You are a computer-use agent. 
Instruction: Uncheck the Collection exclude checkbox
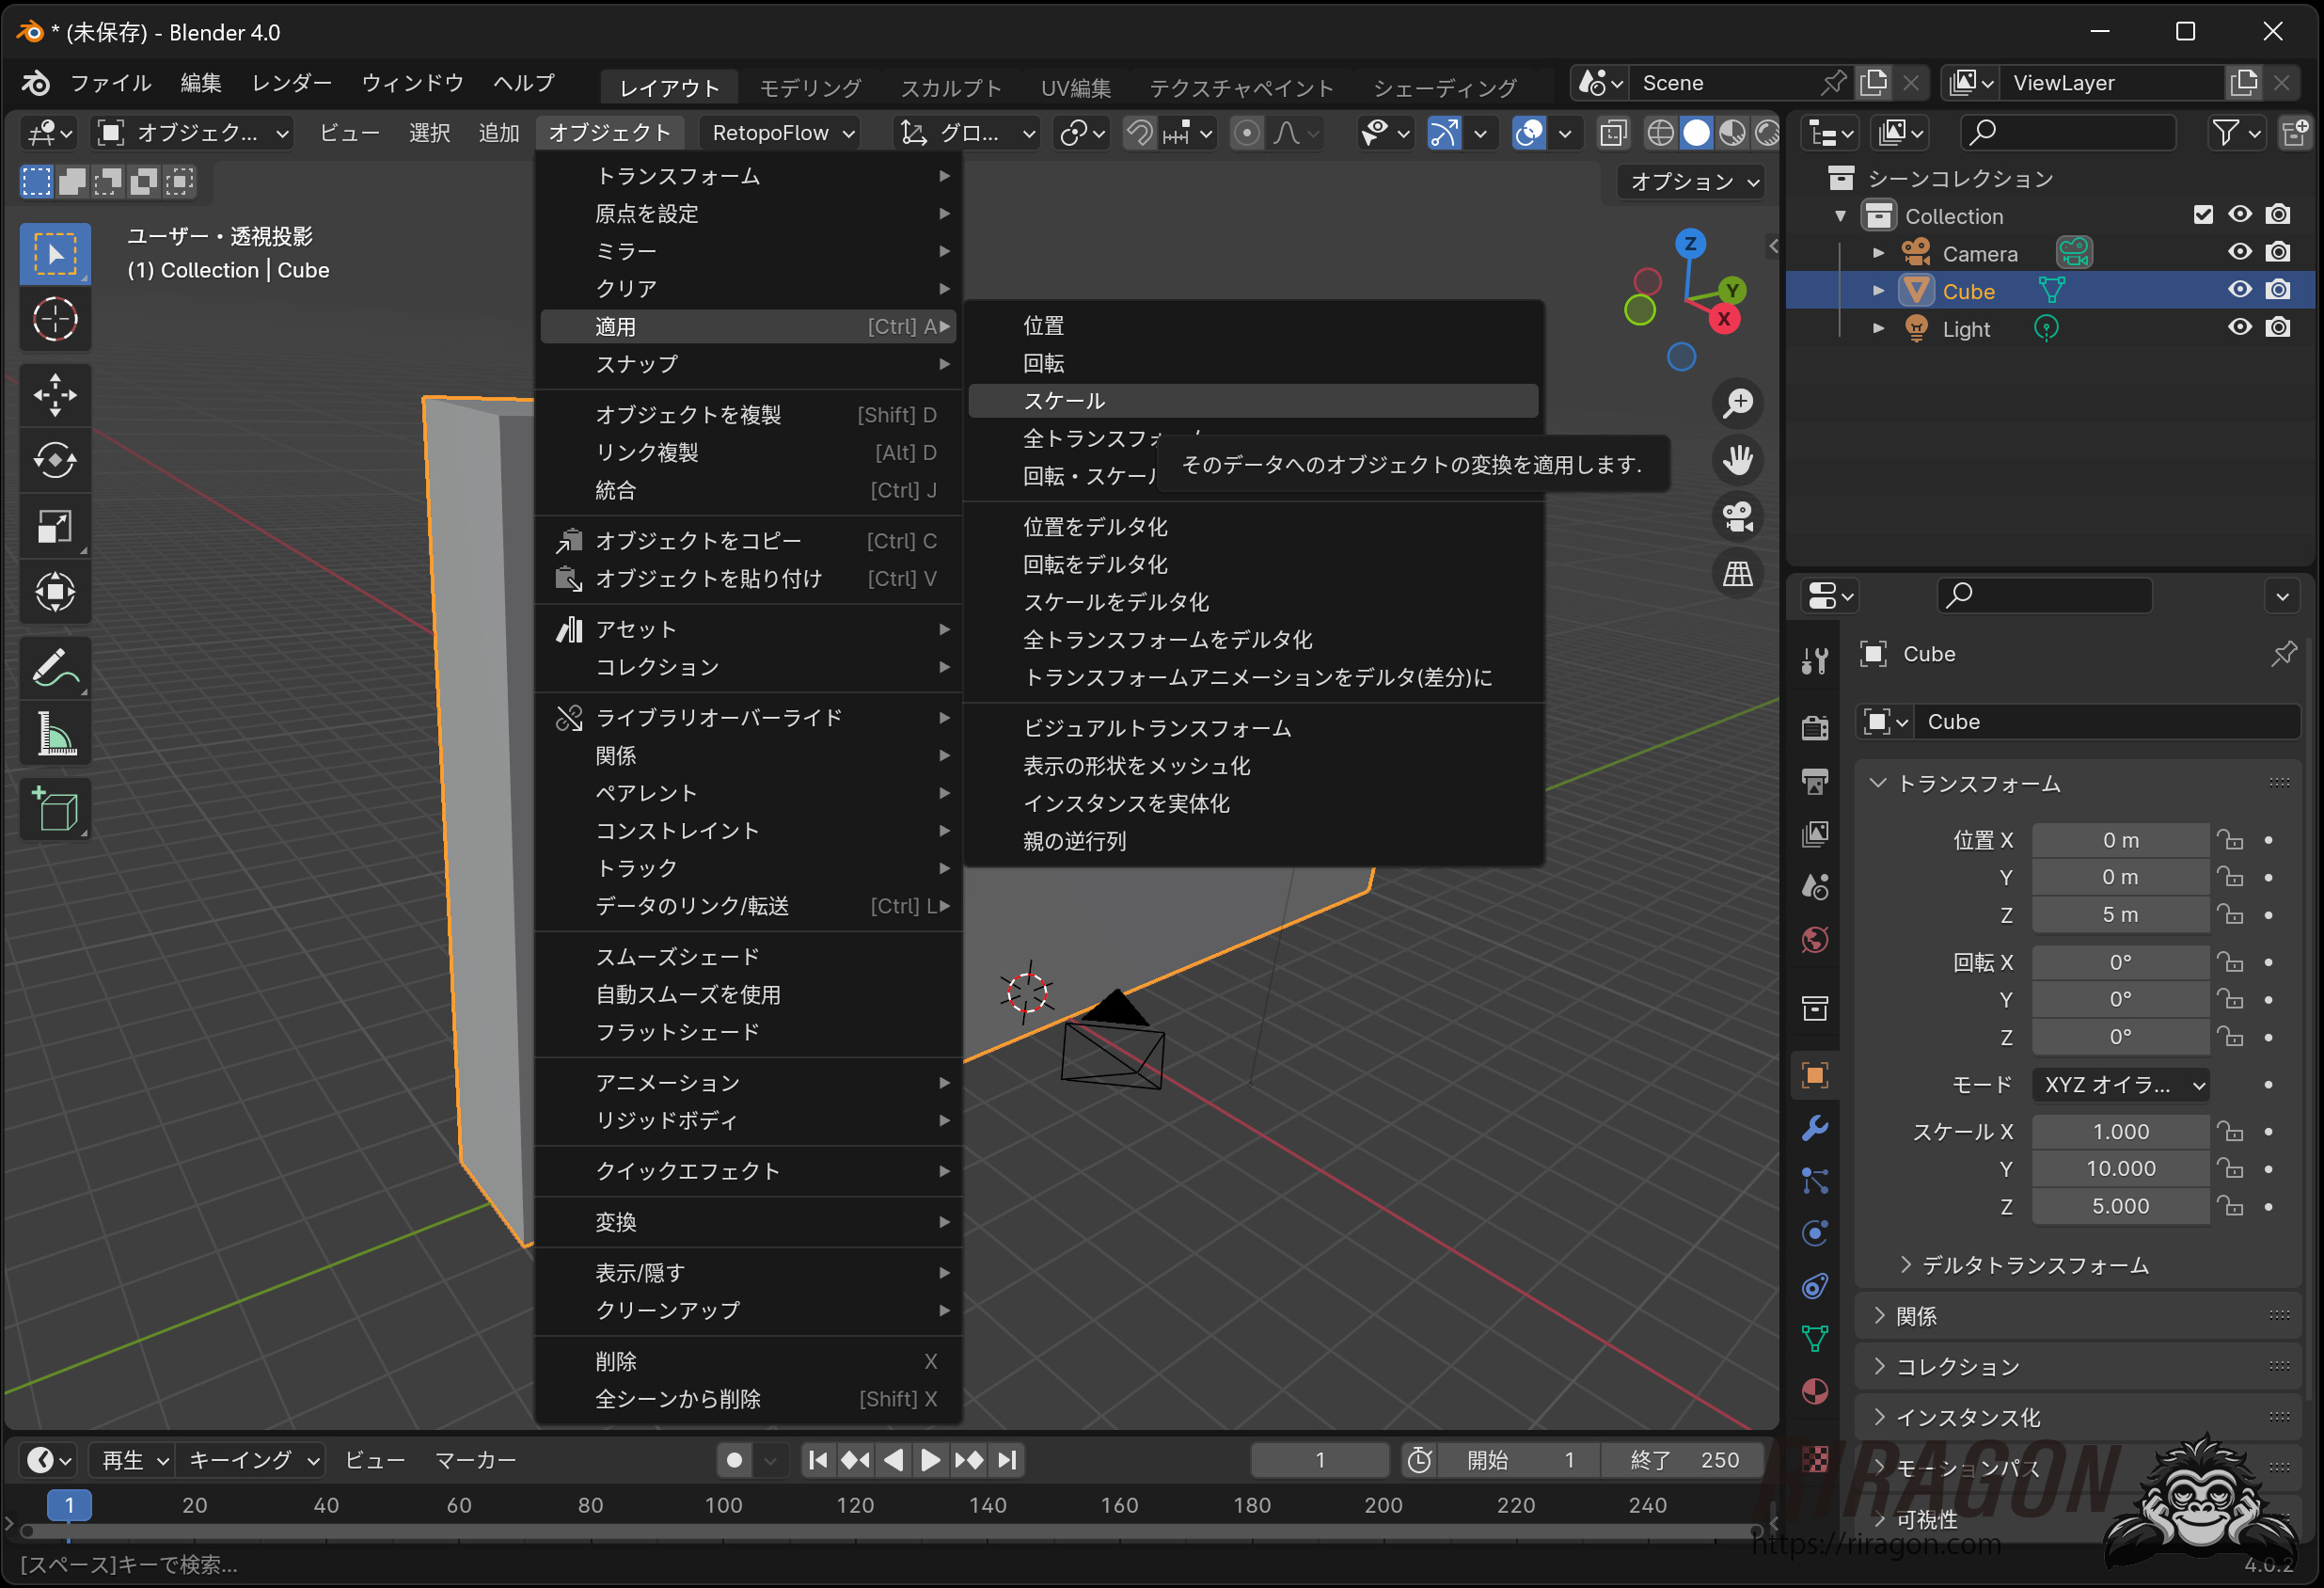[2203, 215]
